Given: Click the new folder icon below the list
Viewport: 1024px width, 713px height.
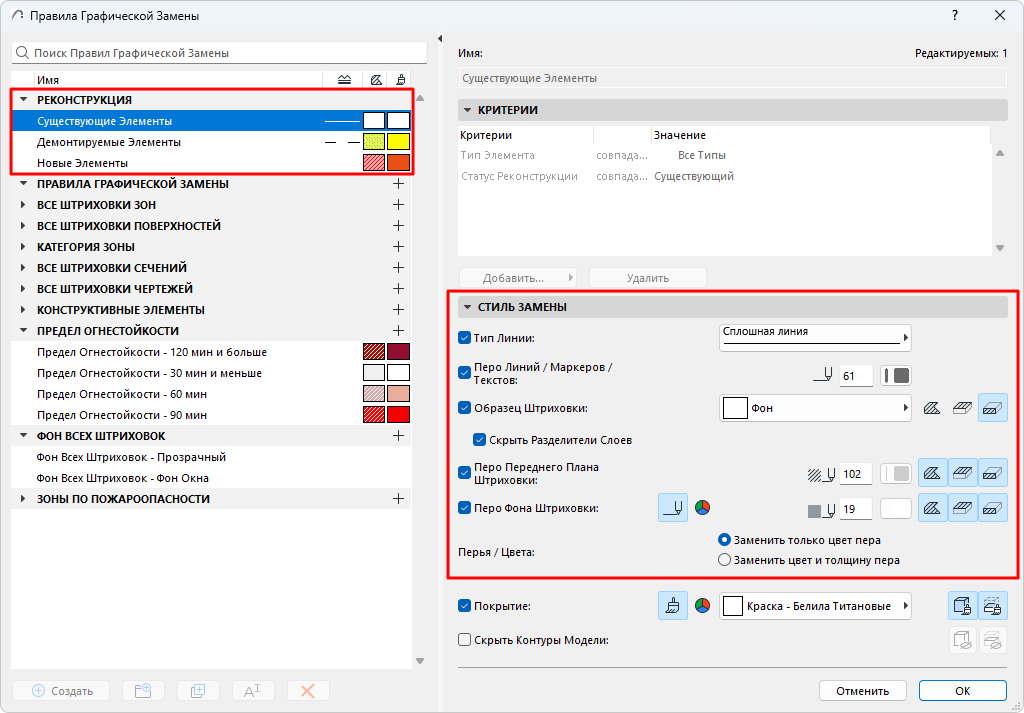Looking at the screenshot, I should pos(143,691).
